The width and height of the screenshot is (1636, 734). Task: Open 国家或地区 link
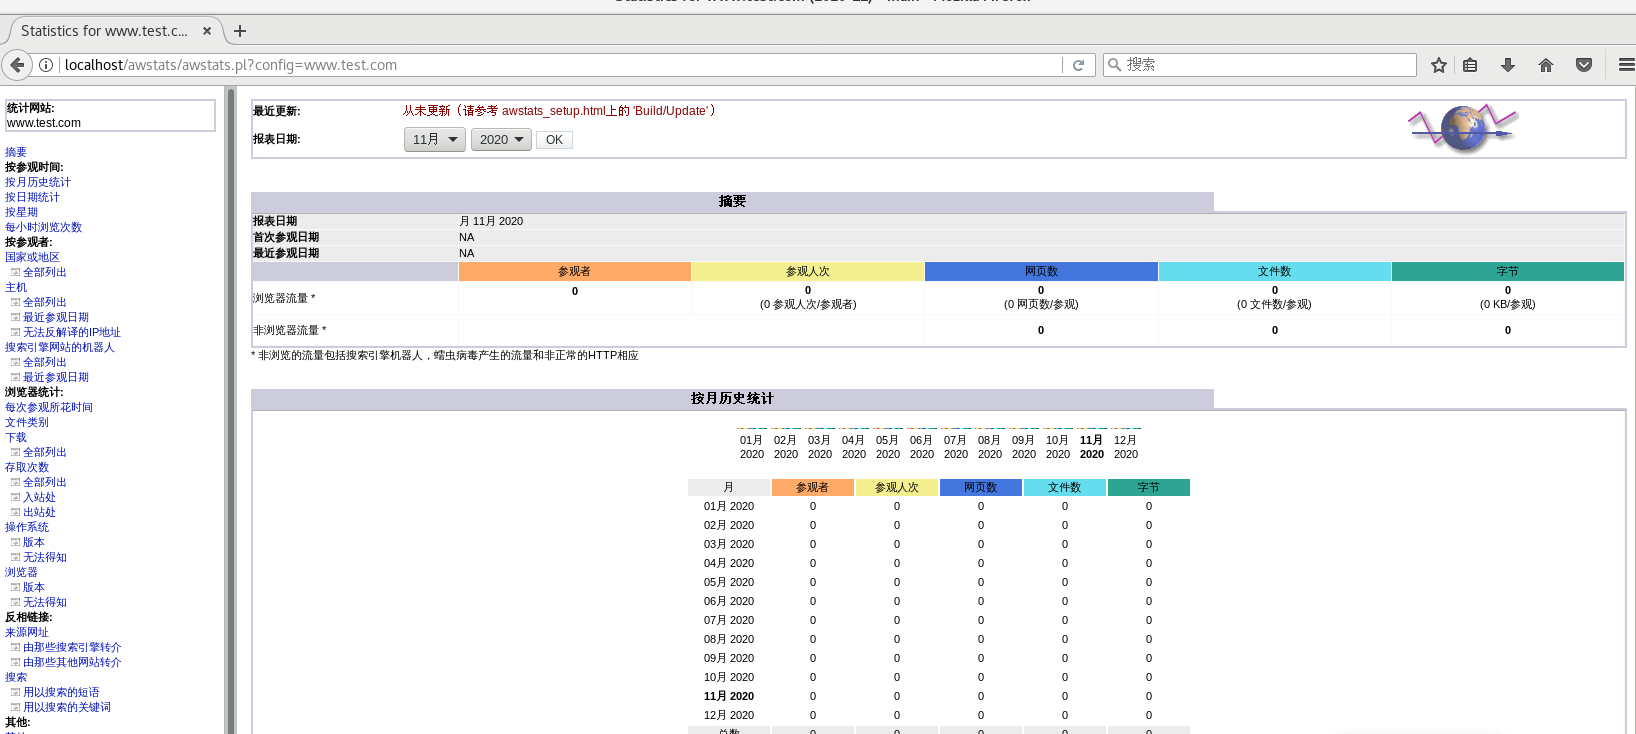[x=32, y=257]
